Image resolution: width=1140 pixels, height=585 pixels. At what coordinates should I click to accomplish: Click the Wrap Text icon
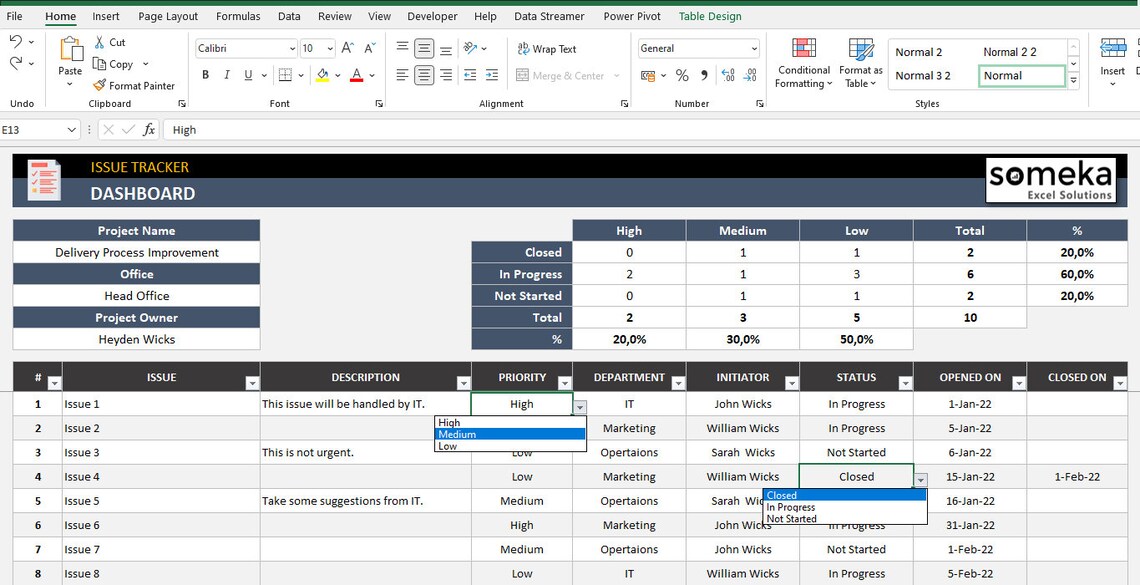(524, 48)
